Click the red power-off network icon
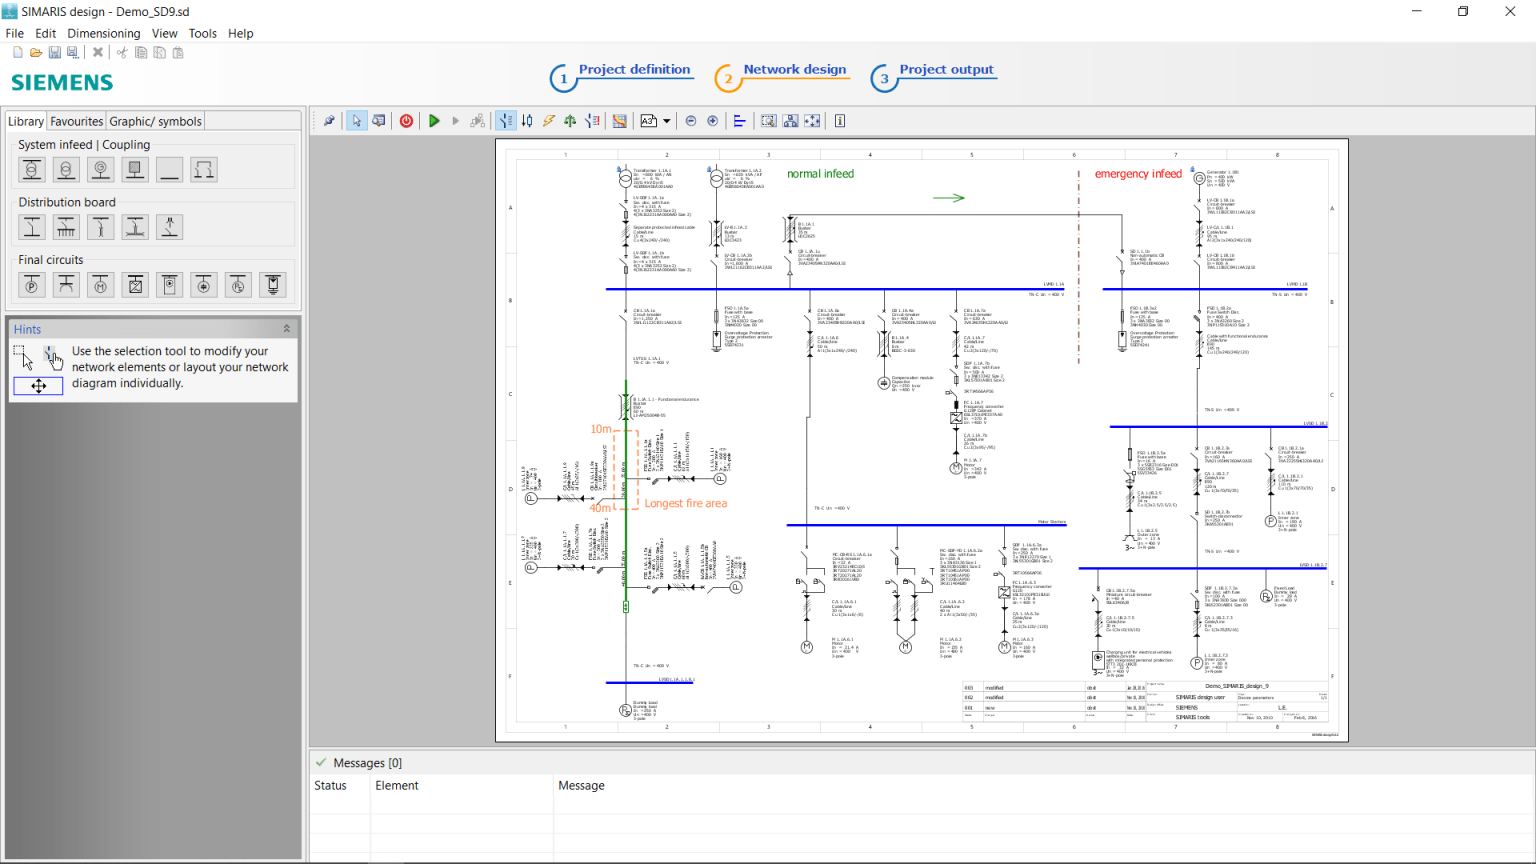This screenshot has width=1536, height=864. (406, 120)
